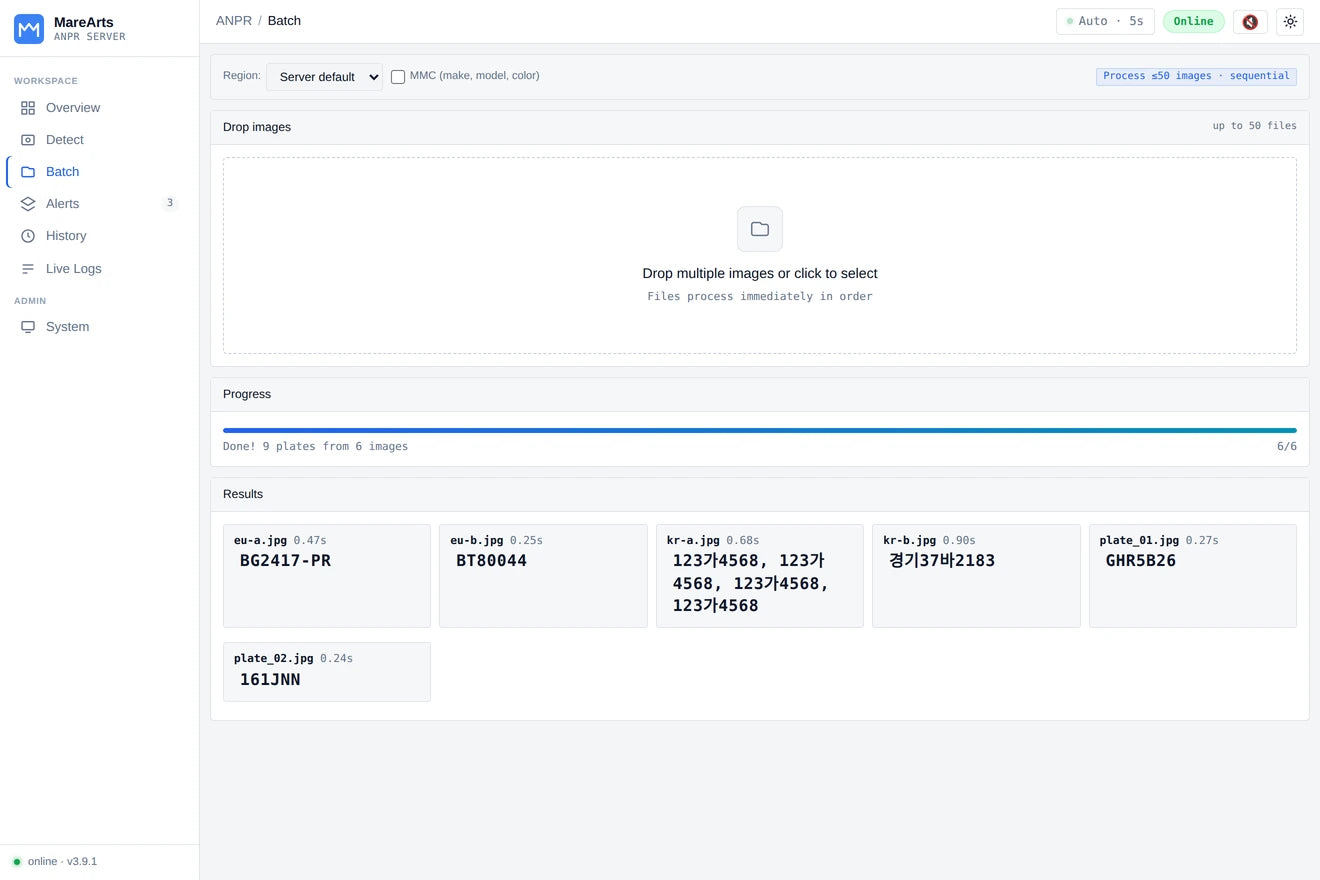Toggle the sound mute speaker button
The width and height of the screenshot is (1320, 880).
click(1250, 22)
